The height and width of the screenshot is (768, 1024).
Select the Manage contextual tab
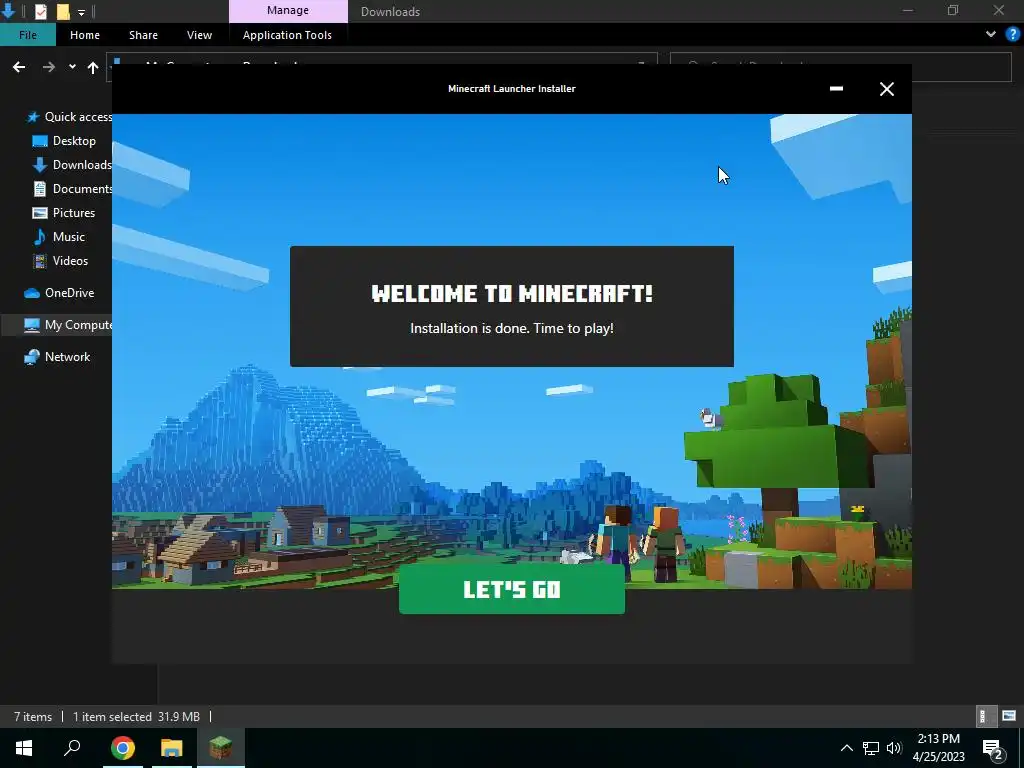(x=288, y=11)
